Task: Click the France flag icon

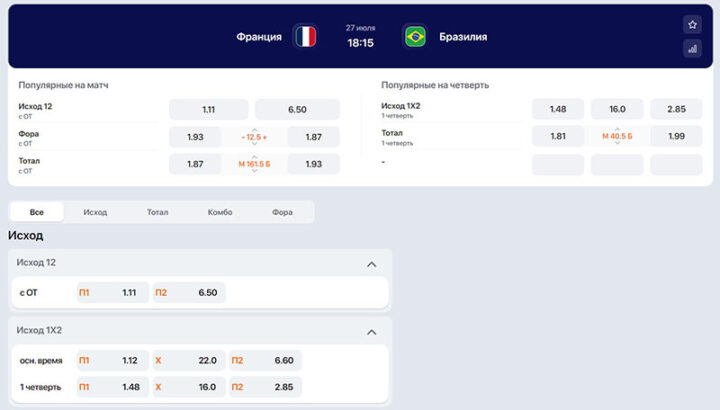Action: (x=305, y=37)
